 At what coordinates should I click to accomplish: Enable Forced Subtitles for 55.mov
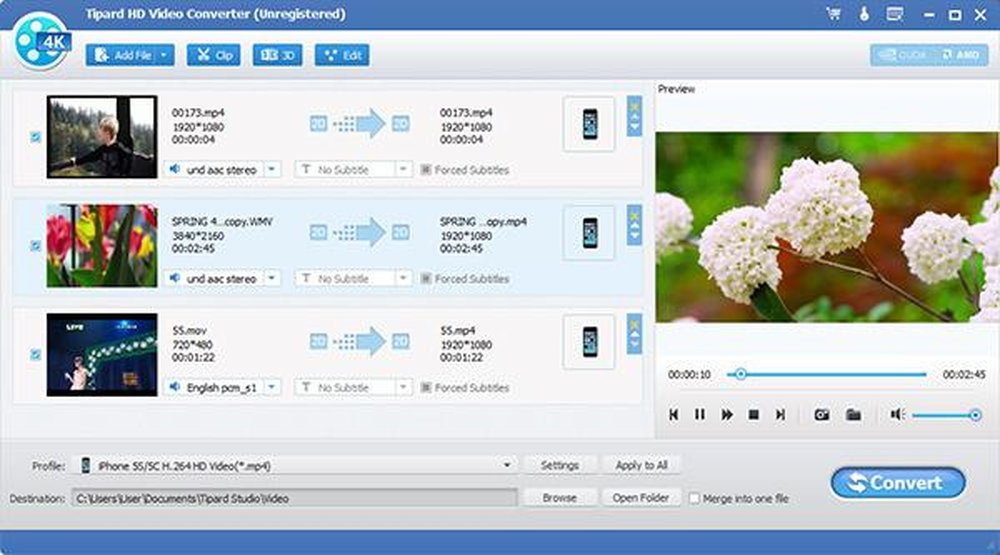[426, 387]
